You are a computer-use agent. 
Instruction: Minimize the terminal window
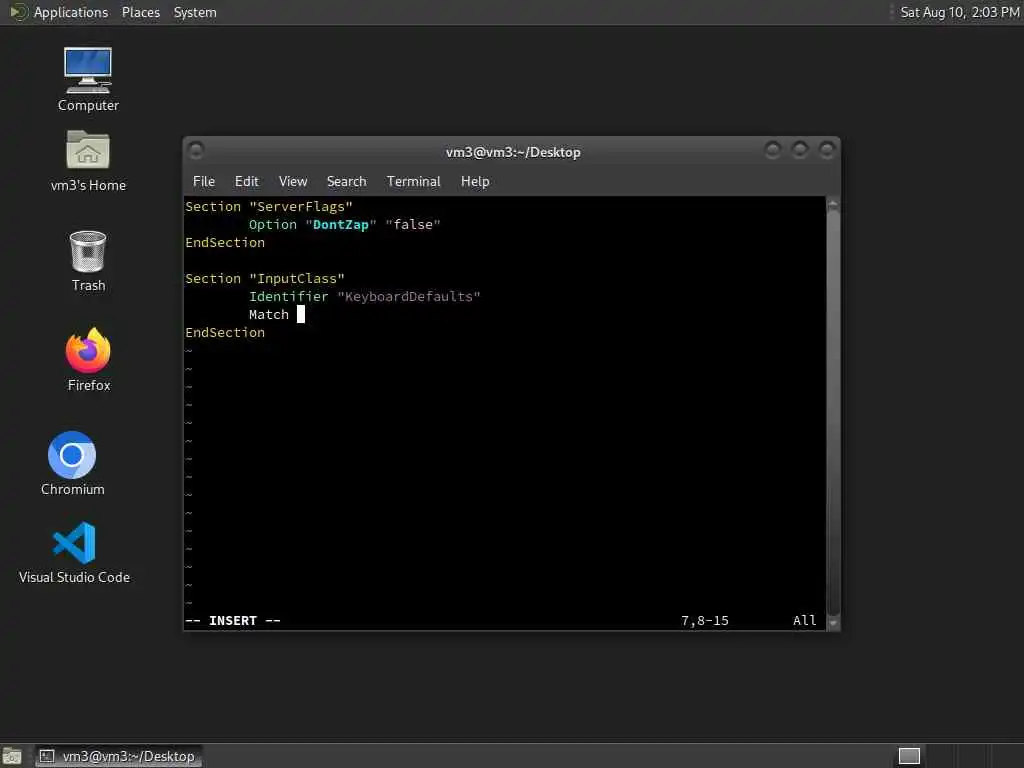click(773, 151)
